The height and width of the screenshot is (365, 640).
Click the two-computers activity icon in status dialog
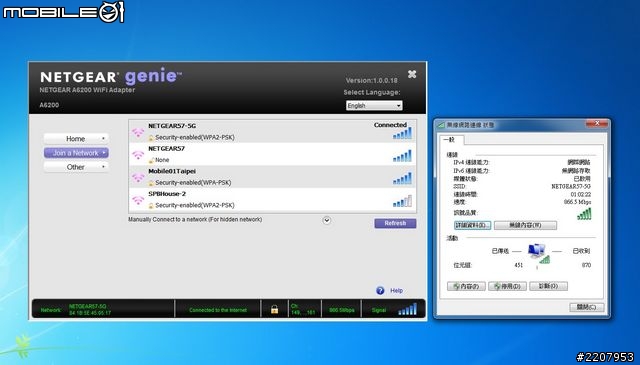coord(538,253)
